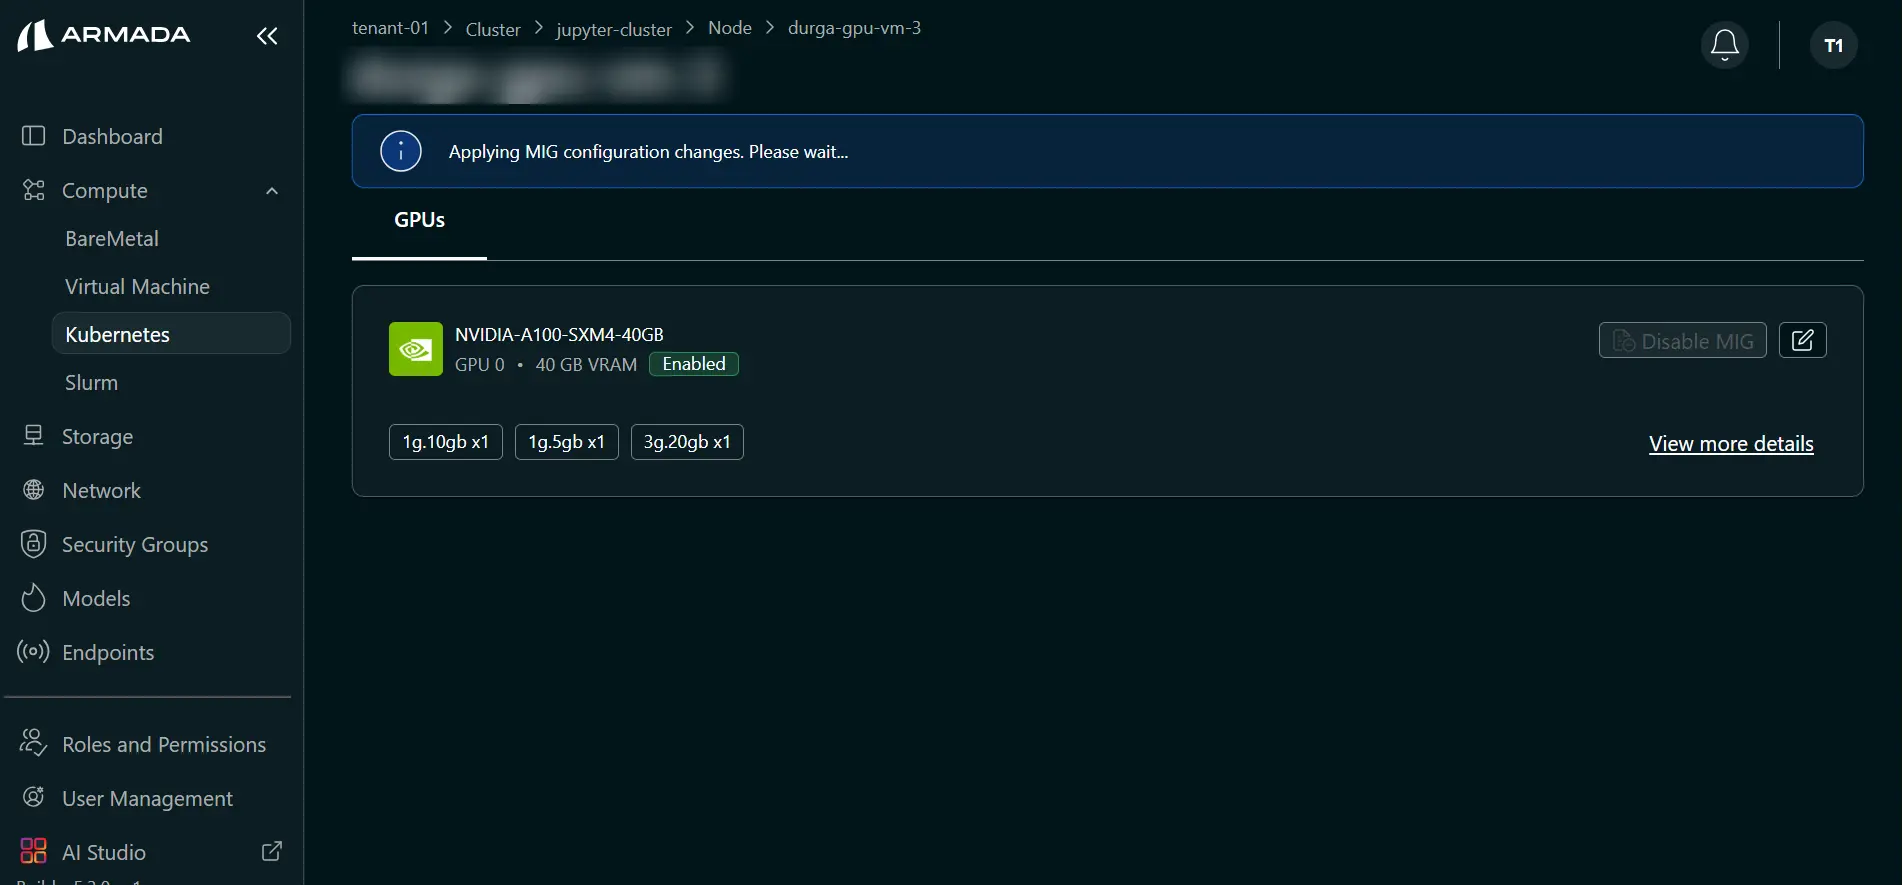1903x886 pixels.
Task: Open notifications bell
Action: (1724, 45)
